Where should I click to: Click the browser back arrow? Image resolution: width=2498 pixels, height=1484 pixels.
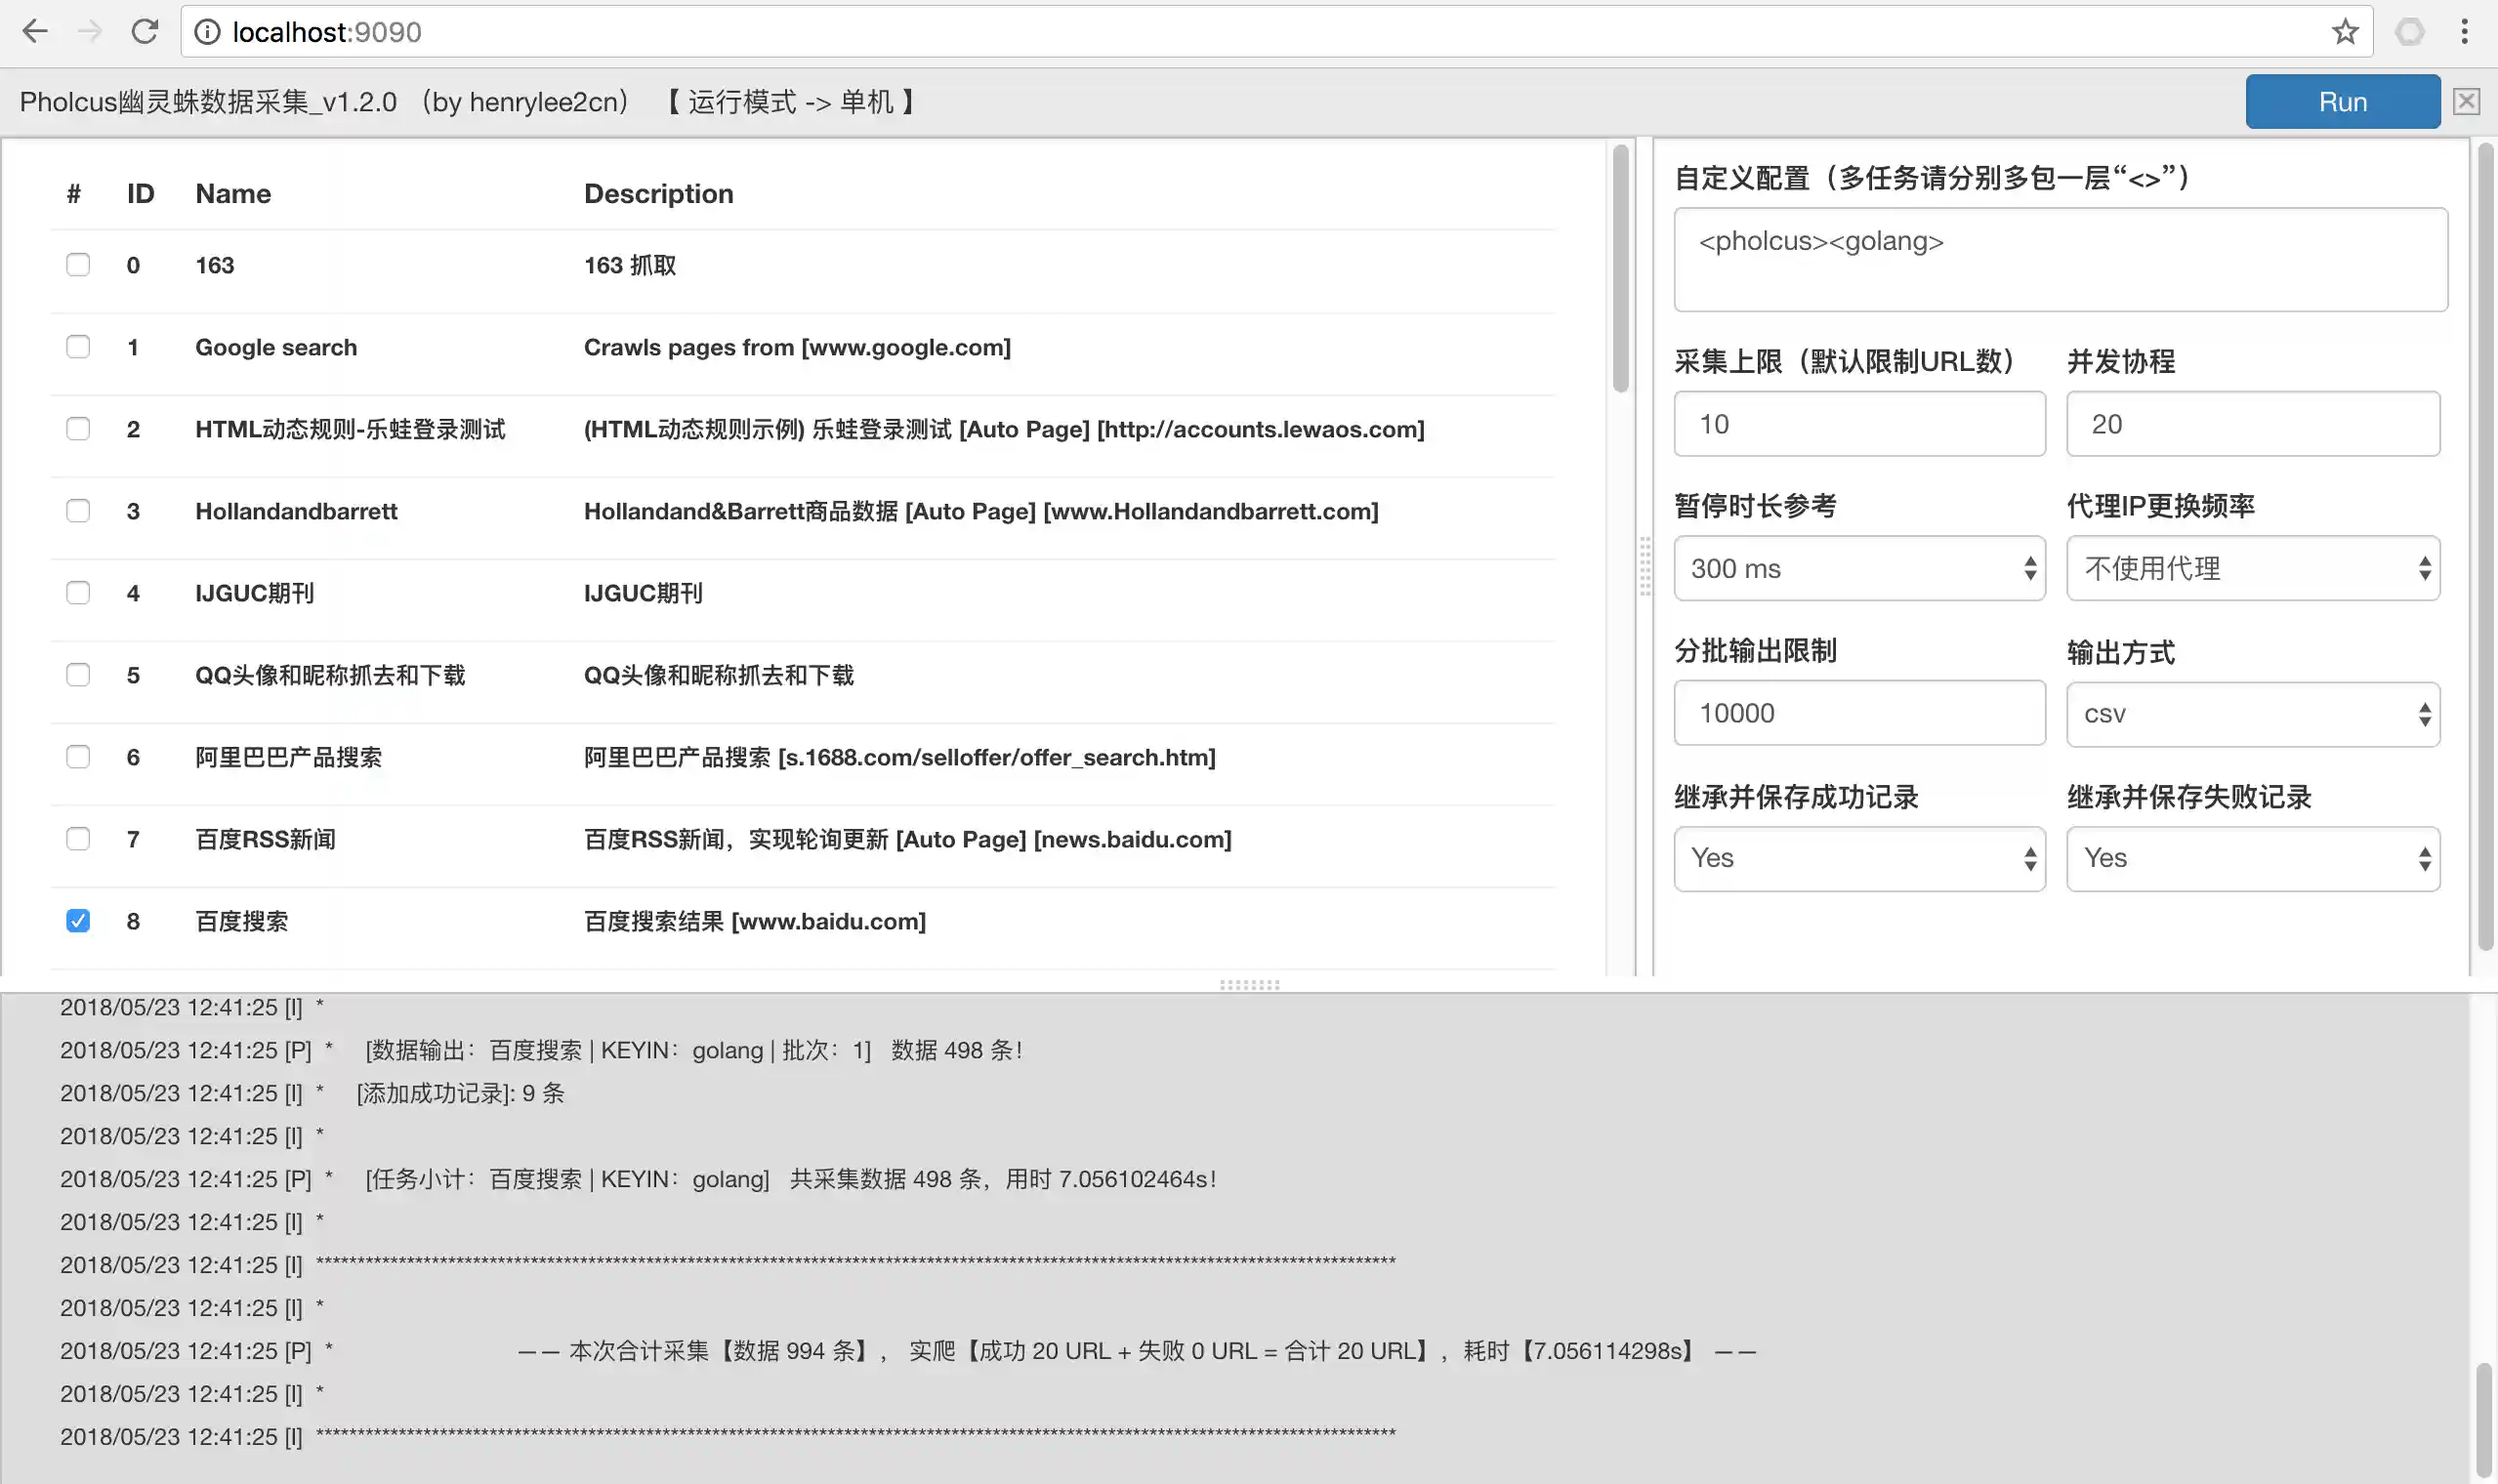(x=35, y=32)
